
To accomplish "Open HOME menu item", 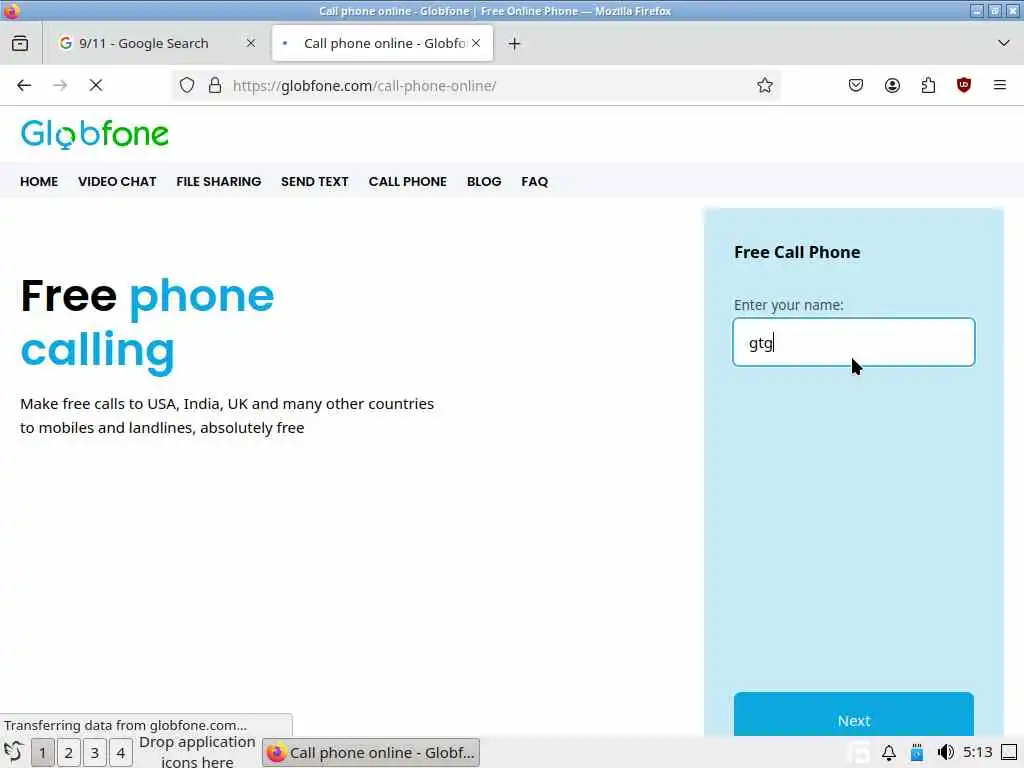I will [x=39, y=182].
